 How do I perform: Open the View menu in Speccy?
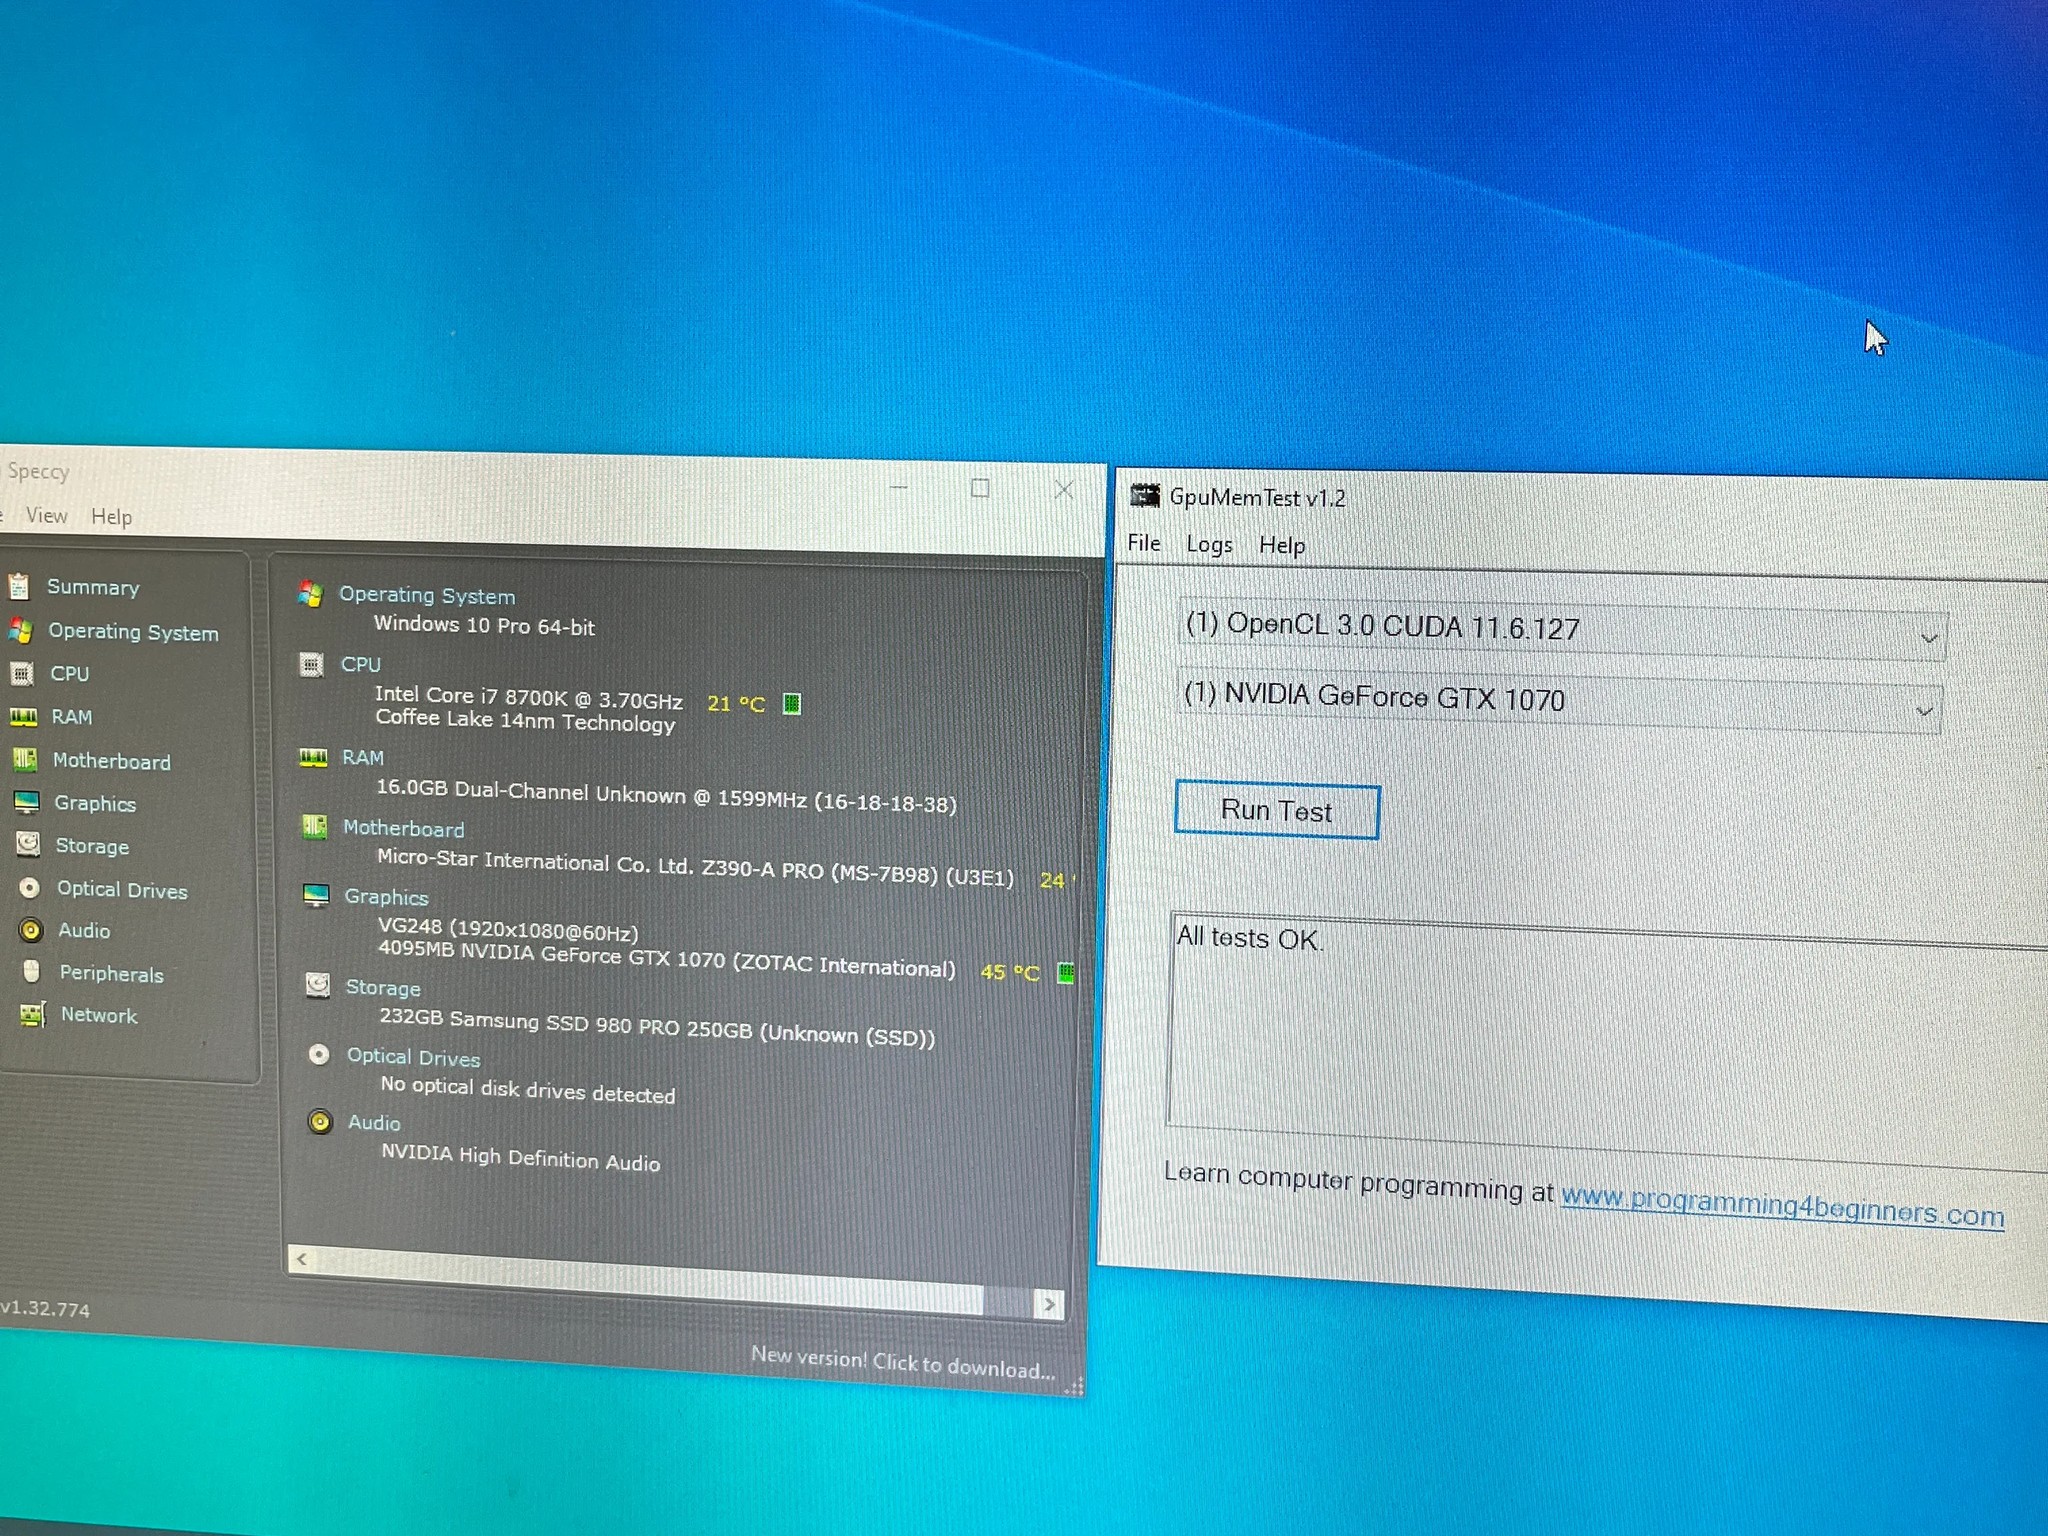coord(47,515)
